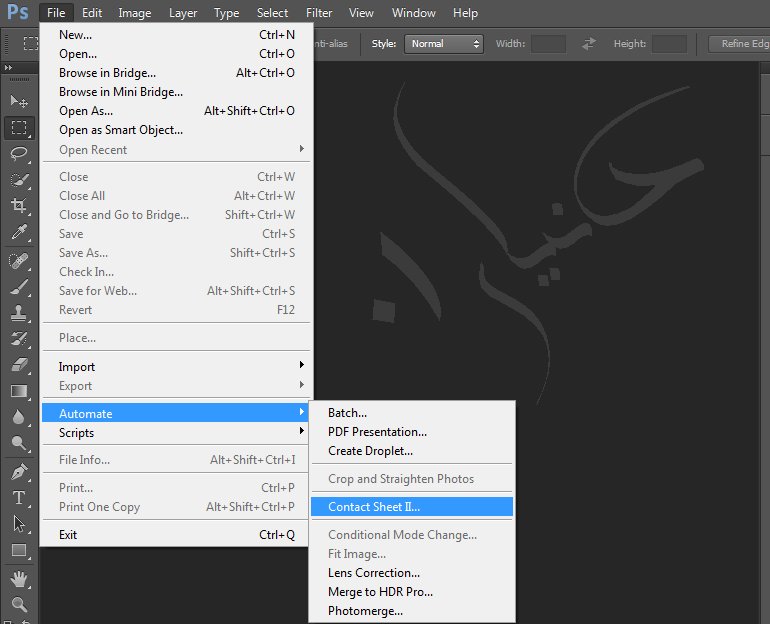Choose Open as Smart Object...
The width and height of the screenshot is (770, 624).
coord(176,130)
